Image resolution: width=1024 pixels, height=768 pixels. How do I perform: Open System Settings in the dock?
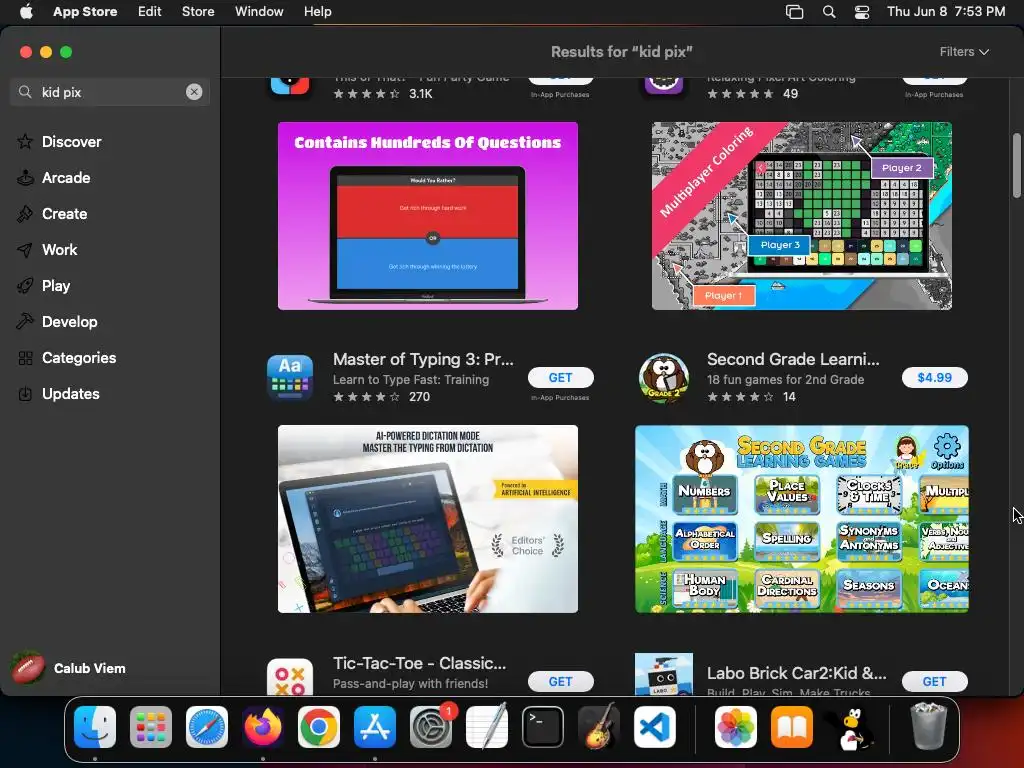coord(431,727)
